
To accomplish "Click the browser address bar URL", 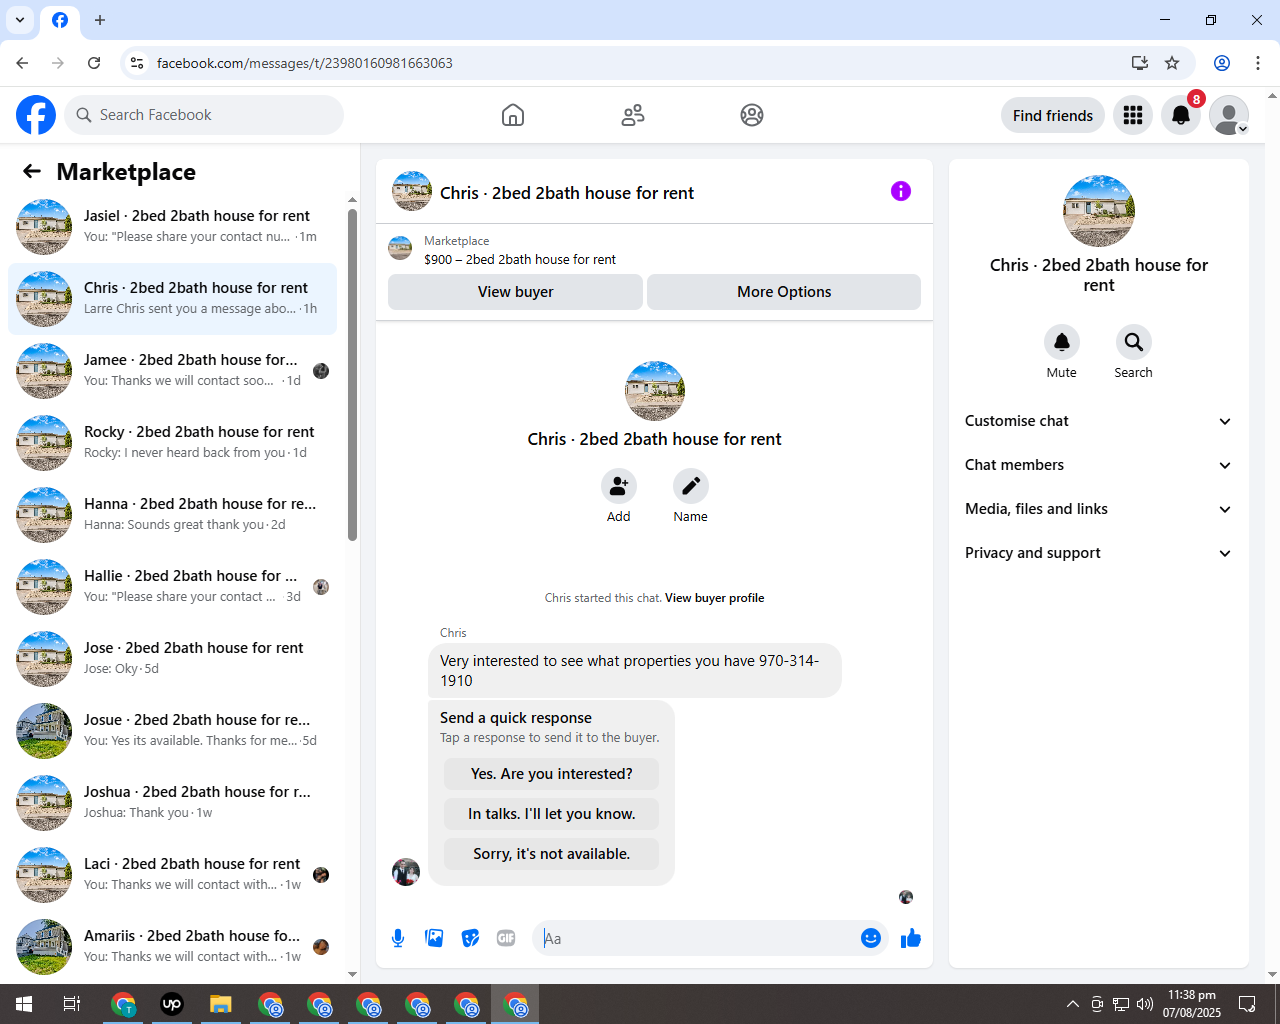I will coord(305,63).
